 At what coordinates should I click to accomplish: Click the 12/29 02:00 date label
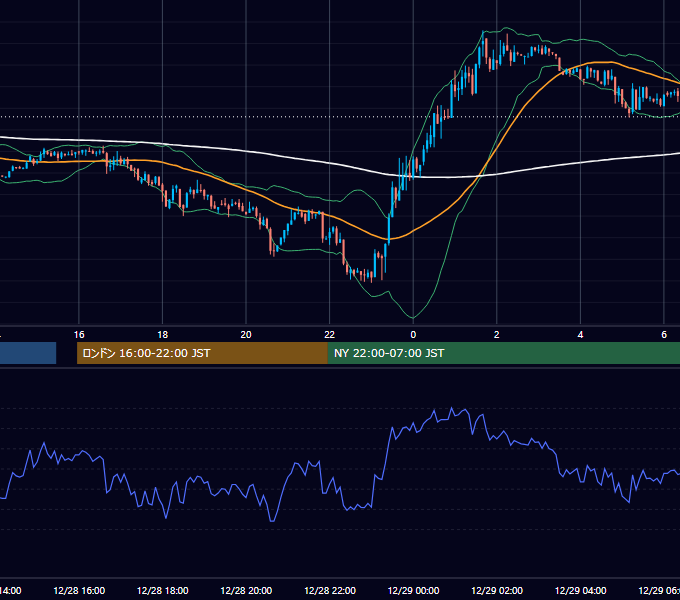click(x=497, y=591)
